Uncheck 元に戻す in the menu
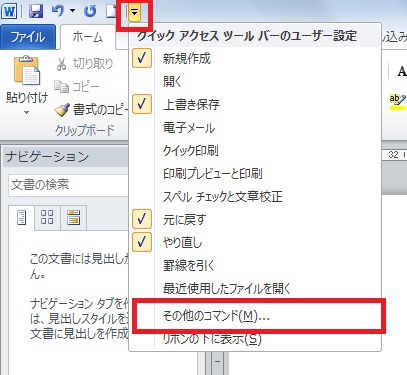This screenshot has height=375, width=407. 255,219
